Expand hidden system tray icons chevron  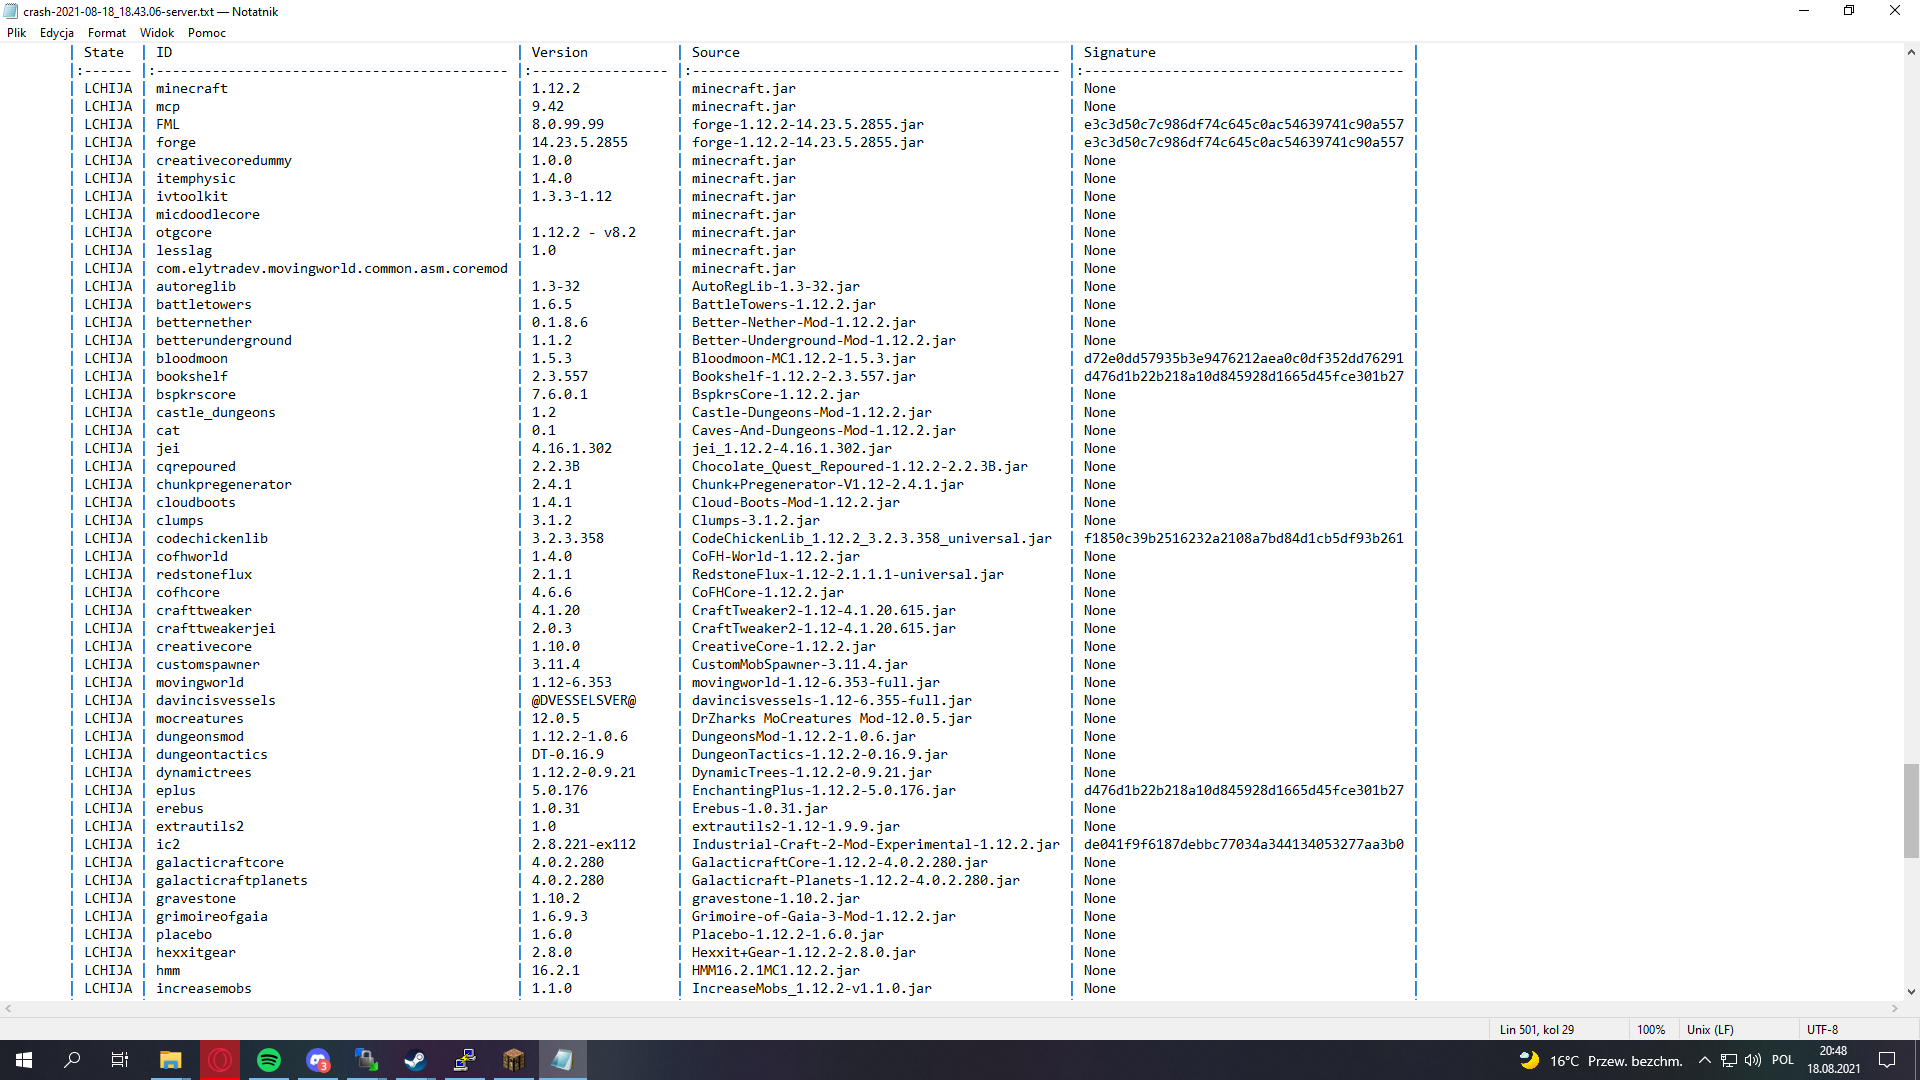pyautogui.click(x=1705, y=1060)
